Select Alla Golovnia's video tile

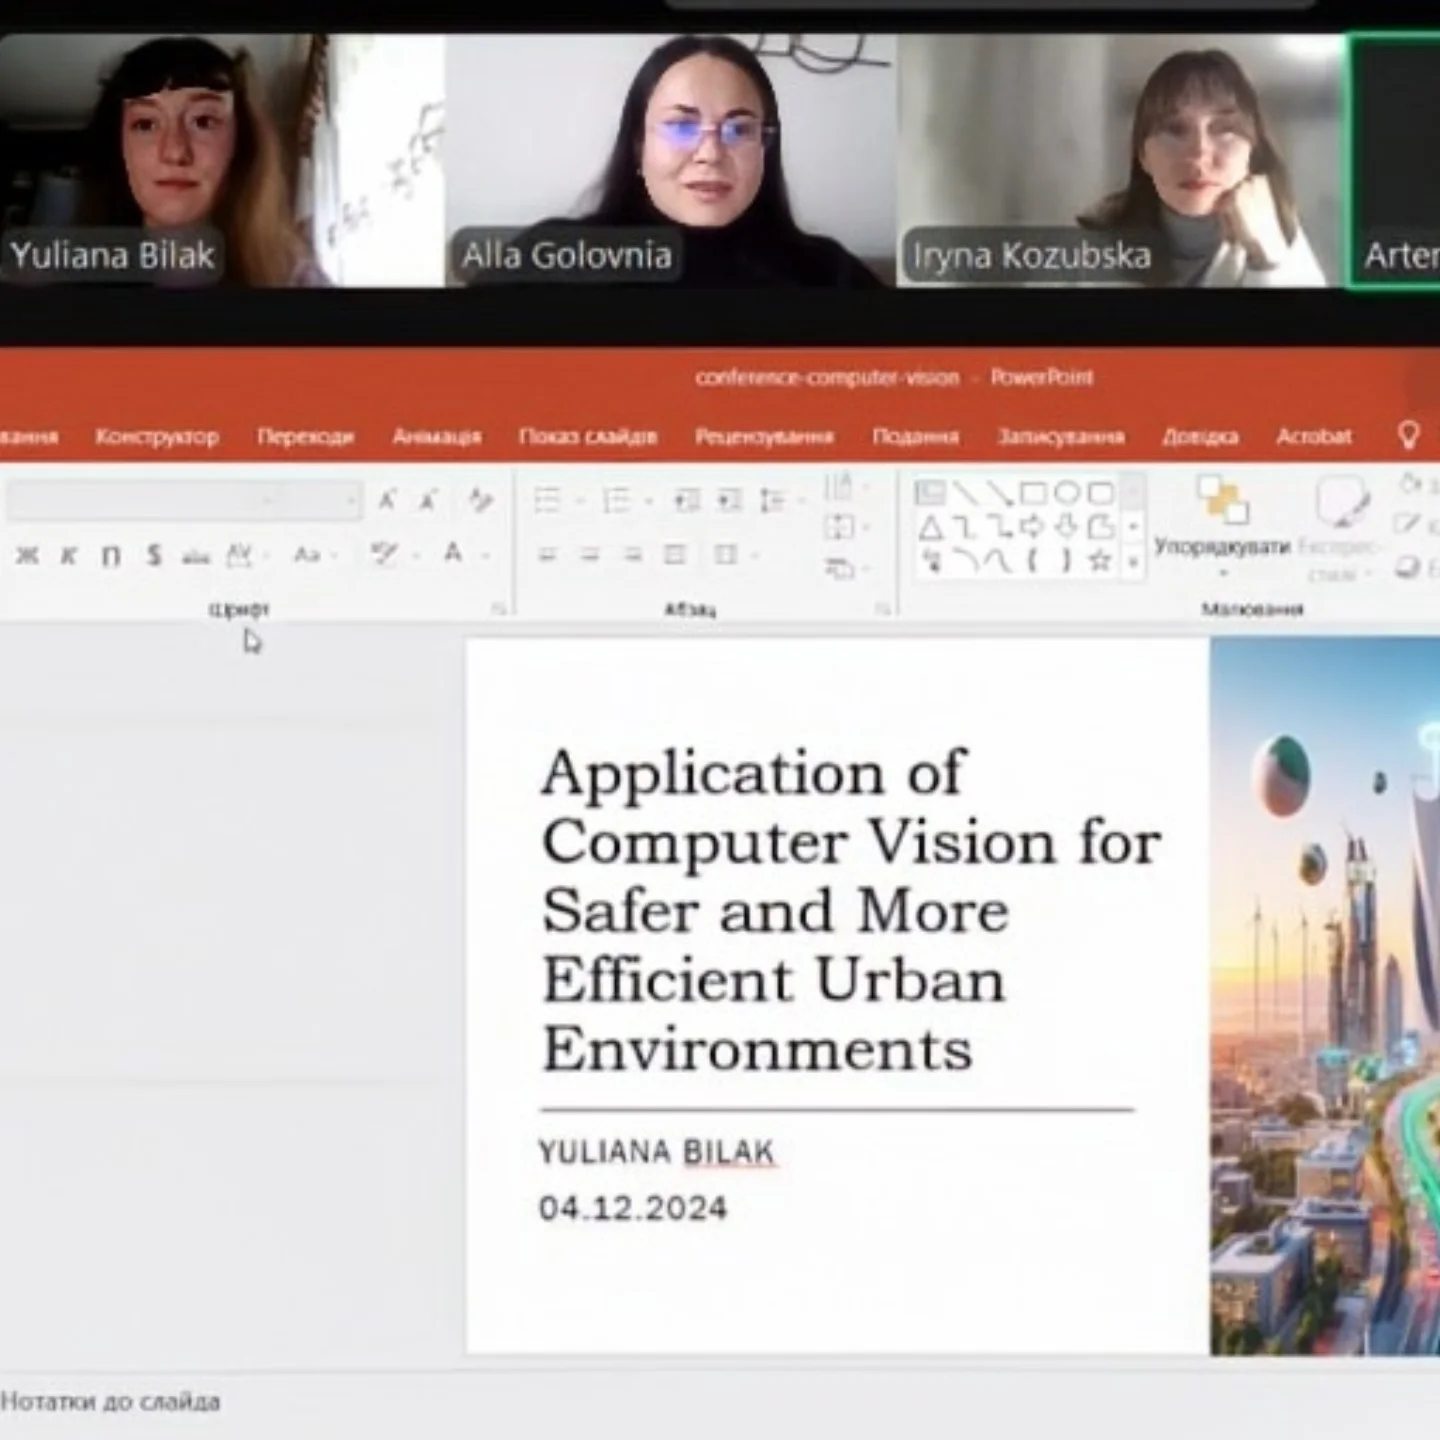[x=670, y=161]
